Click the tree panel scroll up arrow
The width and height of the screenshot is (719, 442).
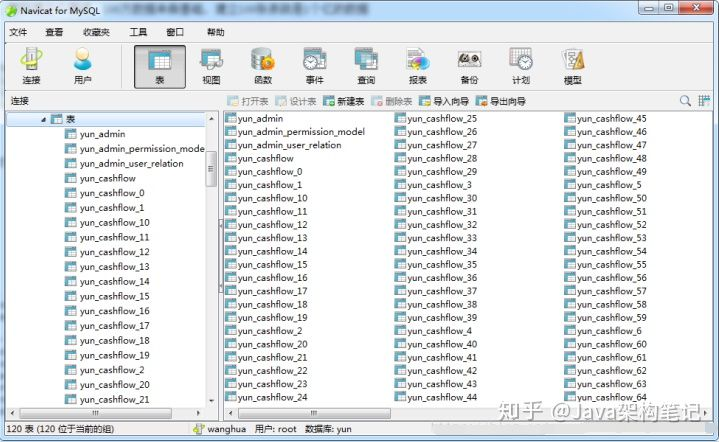point(211,119)
